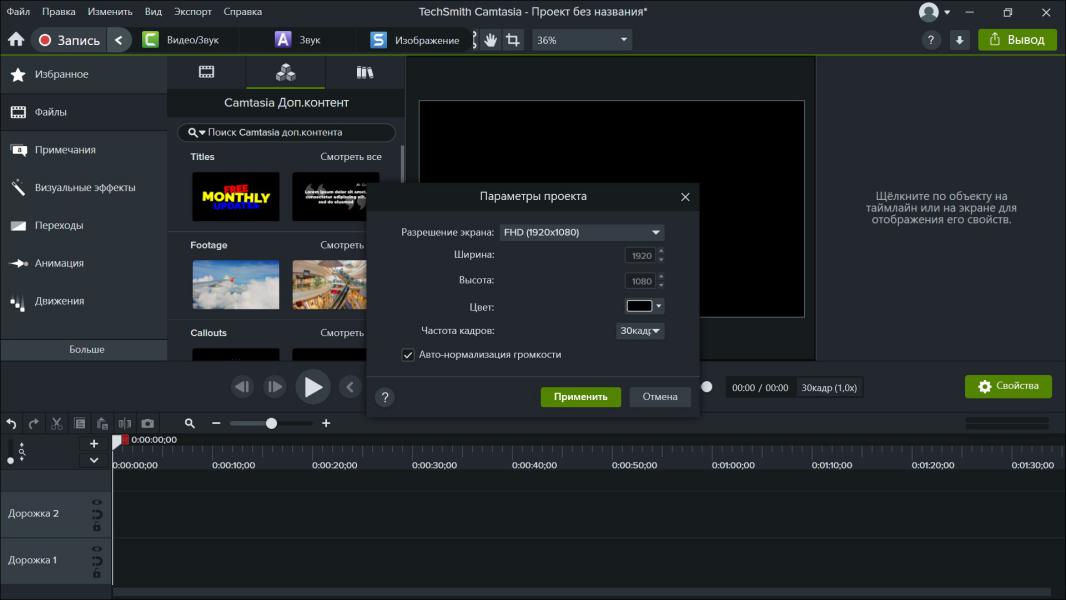
Task: Add a new track with plus button
Action: click(94, 443)
